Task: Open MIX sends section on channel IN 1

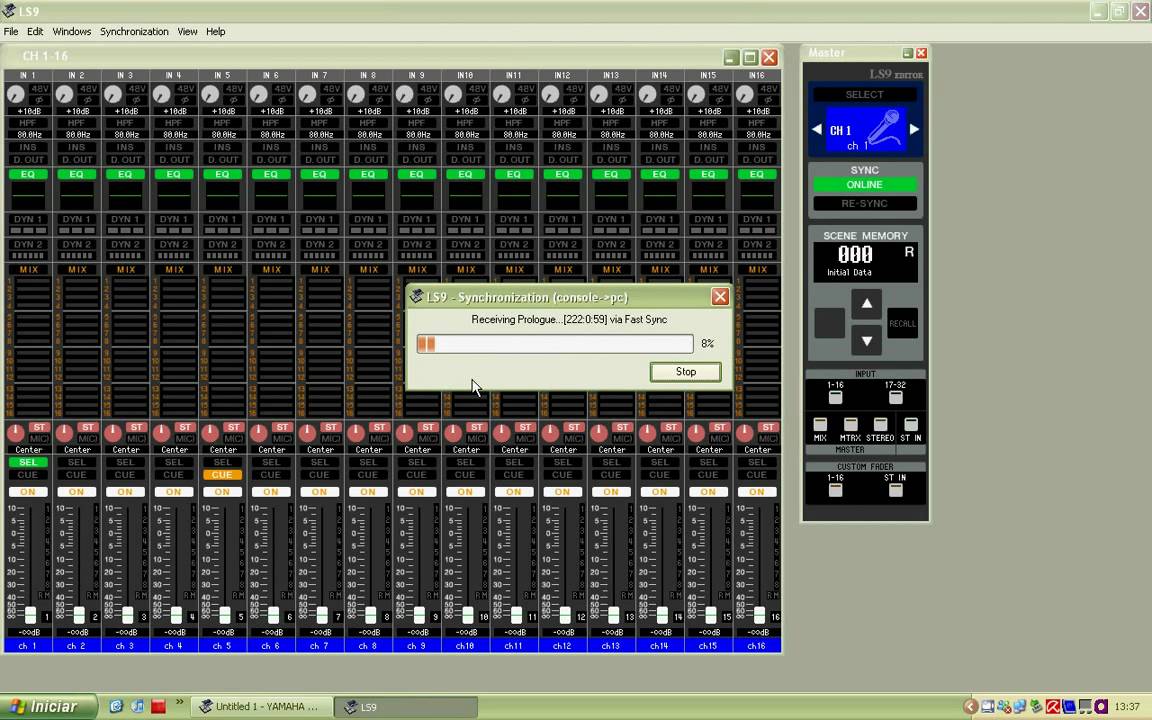Action: (28, 270)
